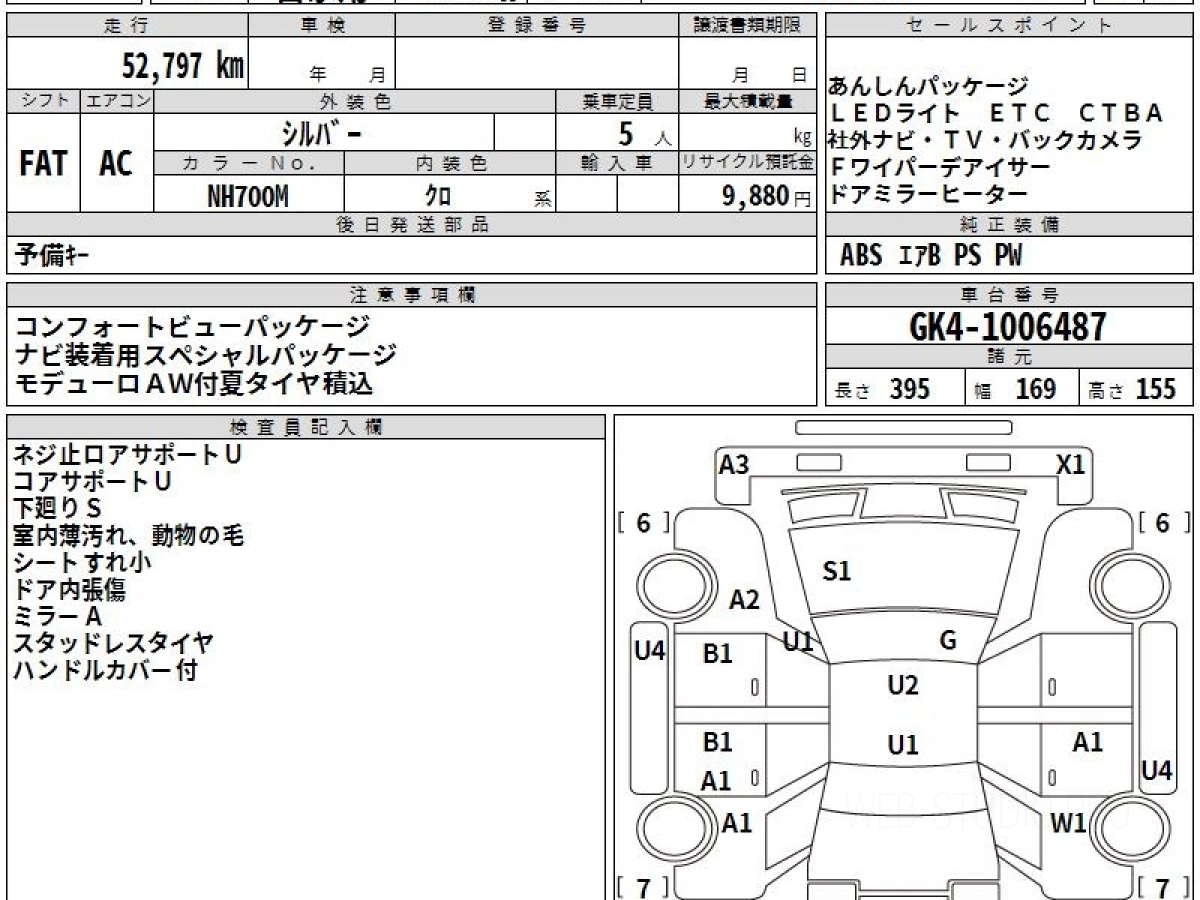This screenshot has height=900, width=1200.
Task: Select 下廻りS inspector note
Action: [x=57, y=509]
